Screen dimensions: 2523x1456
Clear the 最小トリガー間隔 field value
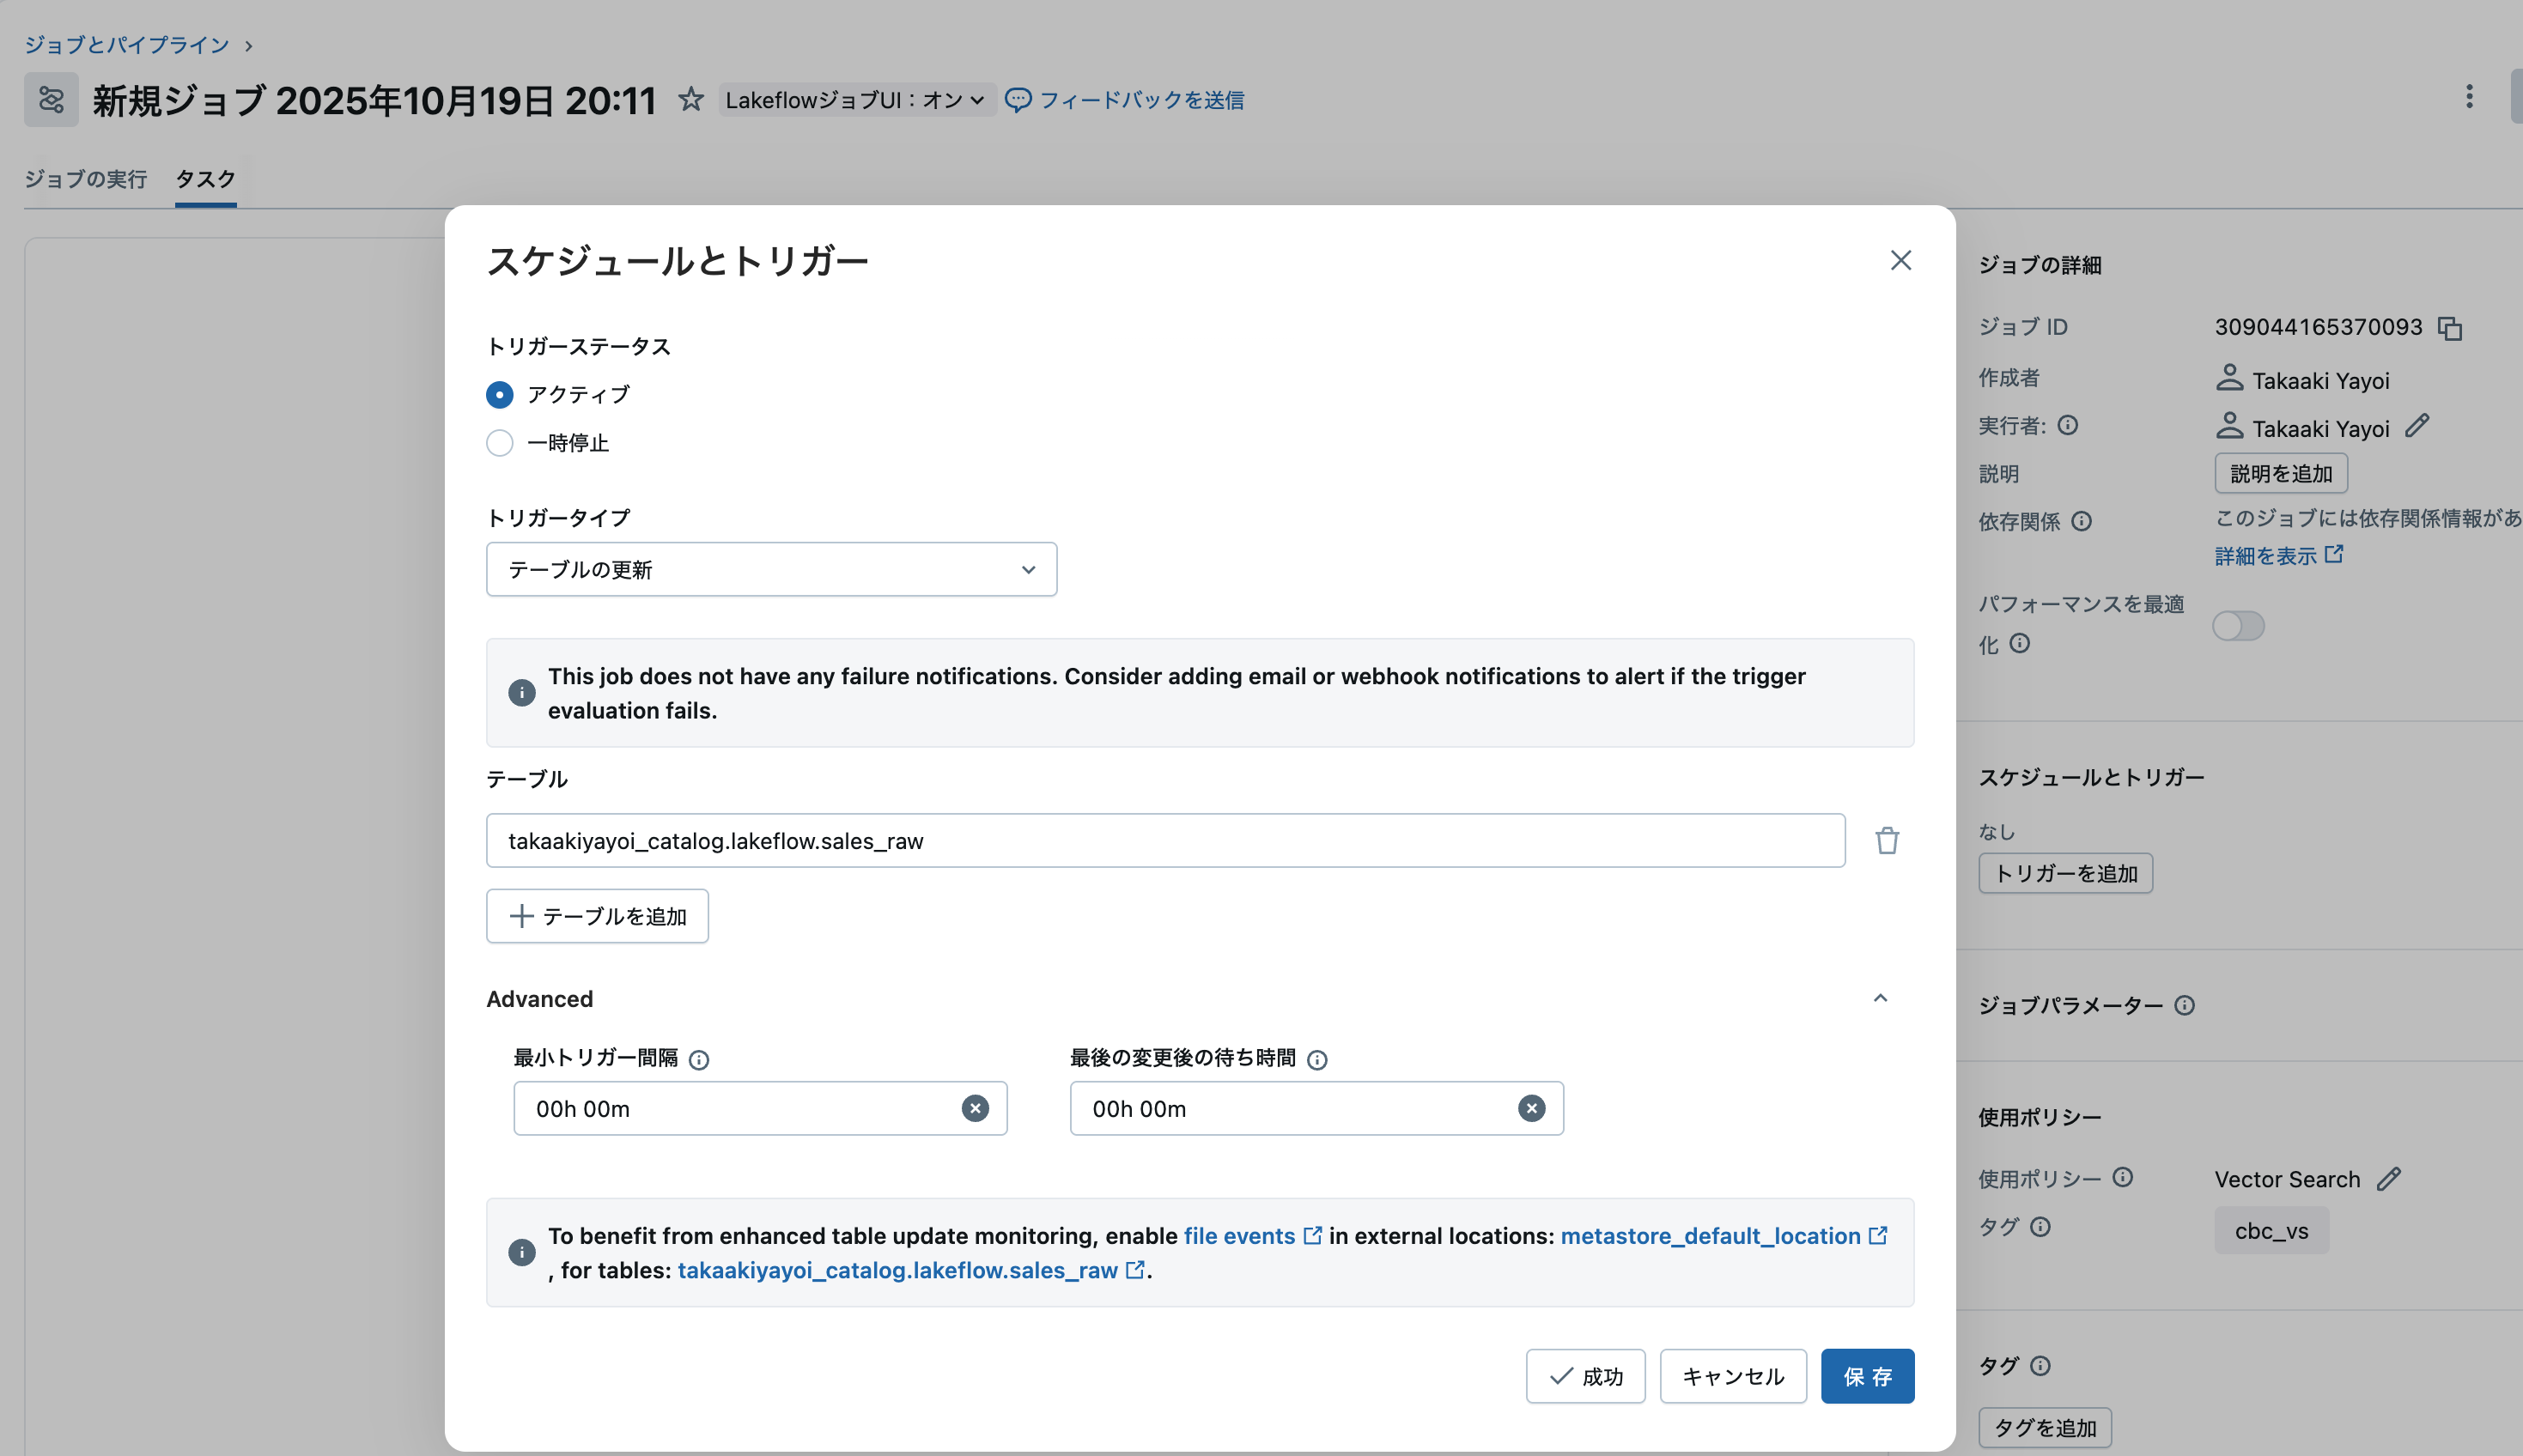975,1108
